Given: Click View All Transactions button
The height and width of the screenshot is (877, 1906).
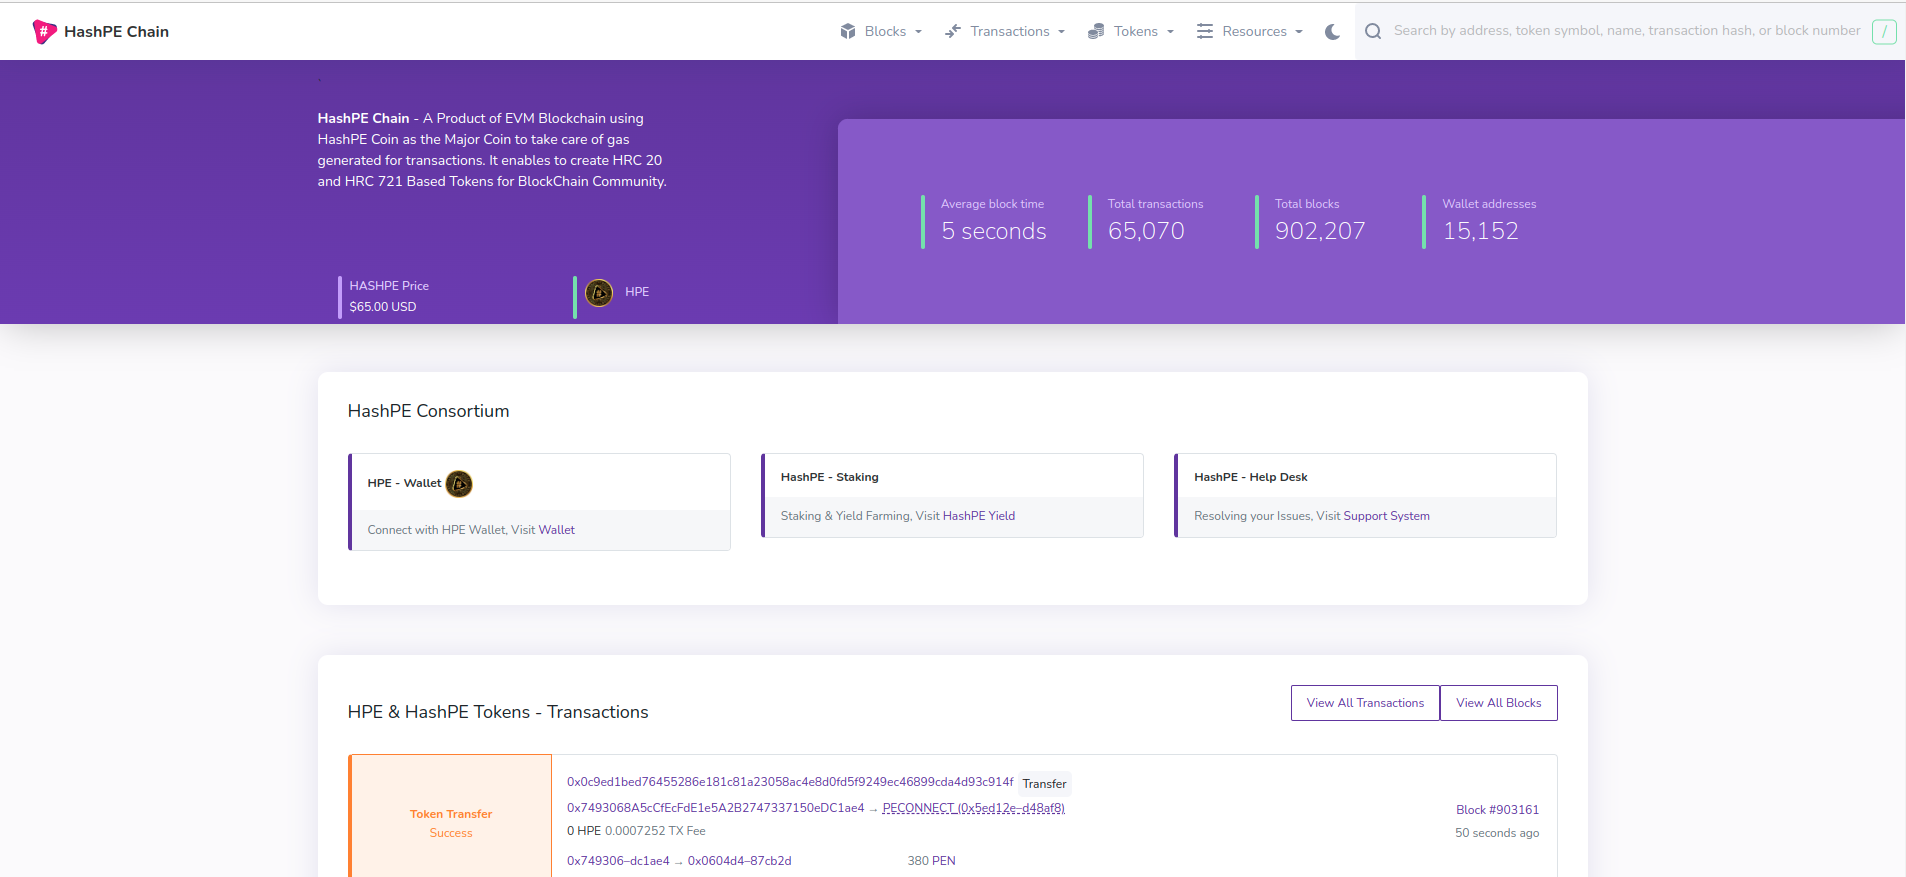Looking at the screenshot, I should (x=1365, y=703).
